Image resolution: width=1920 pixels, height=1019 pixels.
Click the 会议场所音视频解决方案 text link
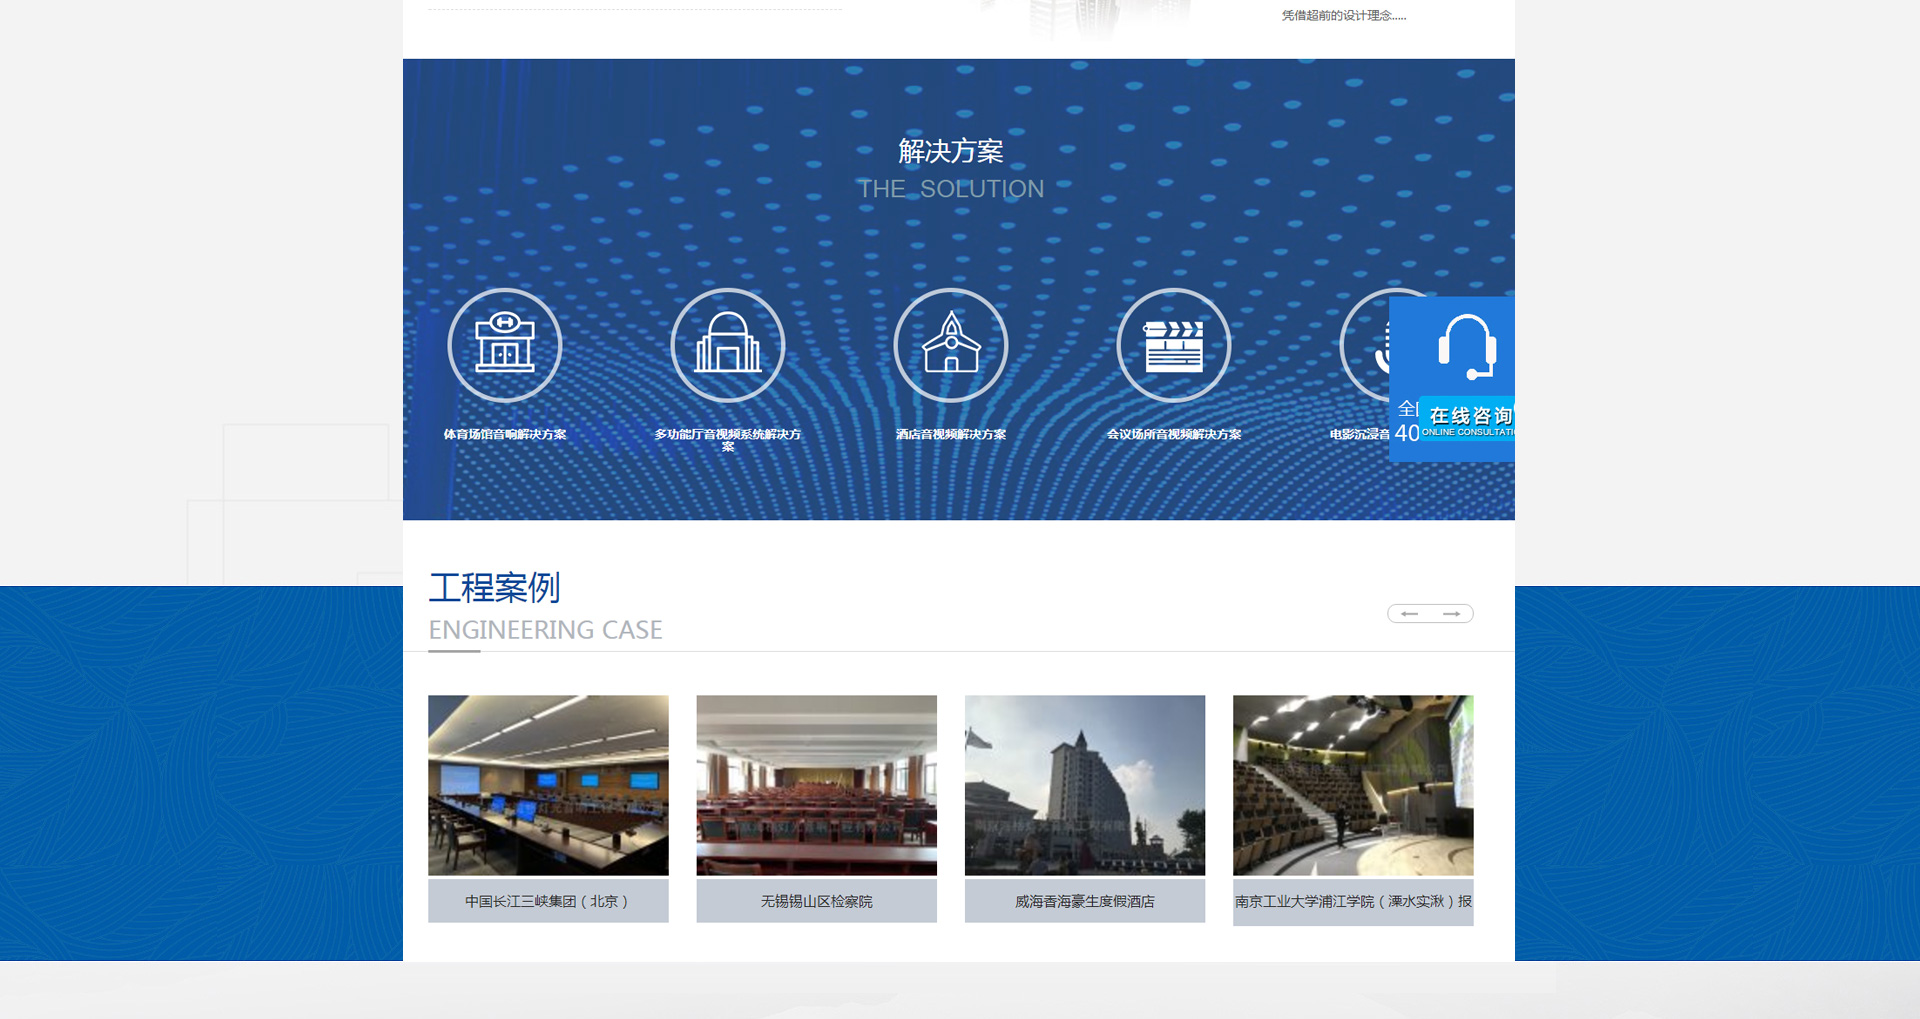[1173, 434]
